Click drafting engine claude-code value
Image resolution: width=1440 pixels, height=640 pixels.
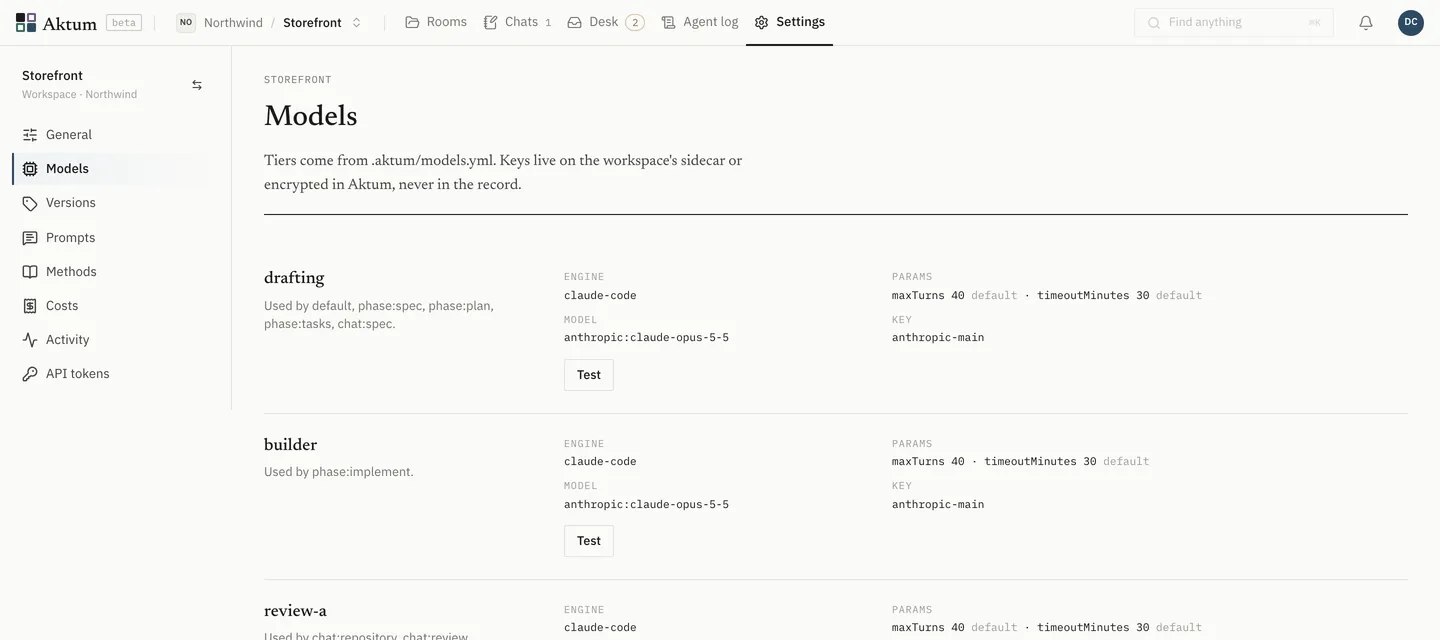point(600,296)
